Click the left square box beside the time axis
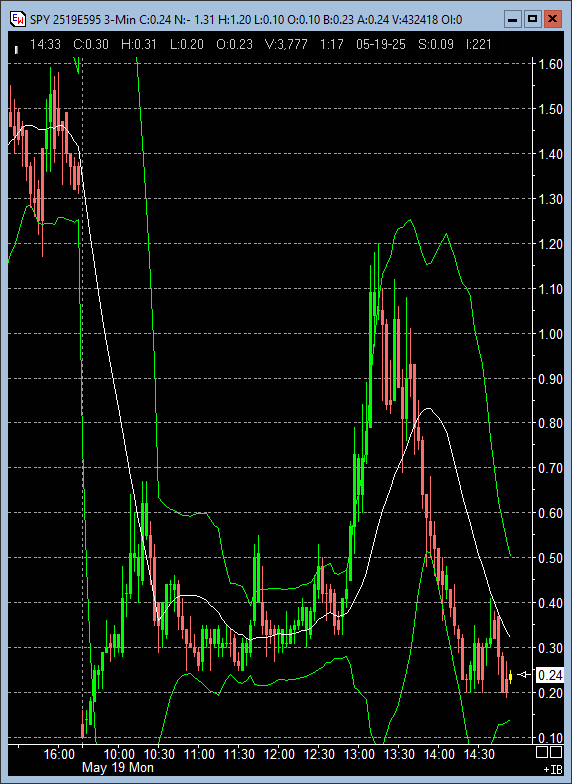 [x=542, y=752]
